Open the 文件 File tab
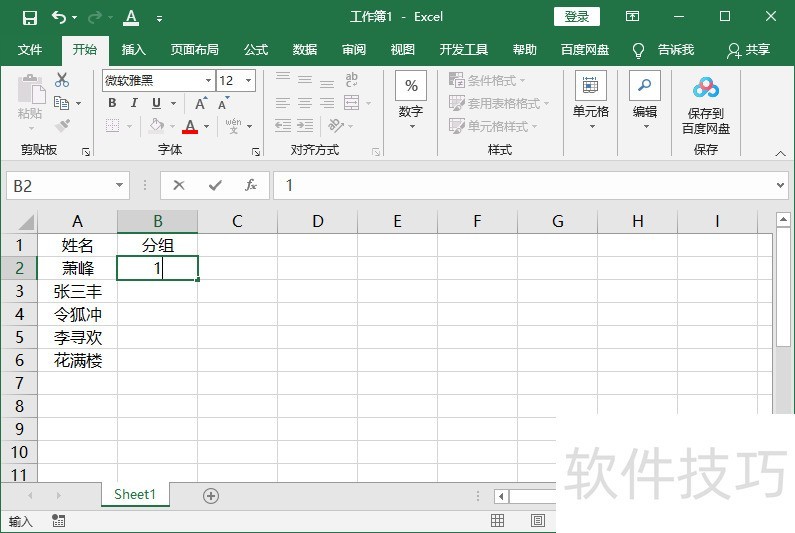The height and width of the screenshot is (533, 795). pyautogui.click(x=30, y=50)
